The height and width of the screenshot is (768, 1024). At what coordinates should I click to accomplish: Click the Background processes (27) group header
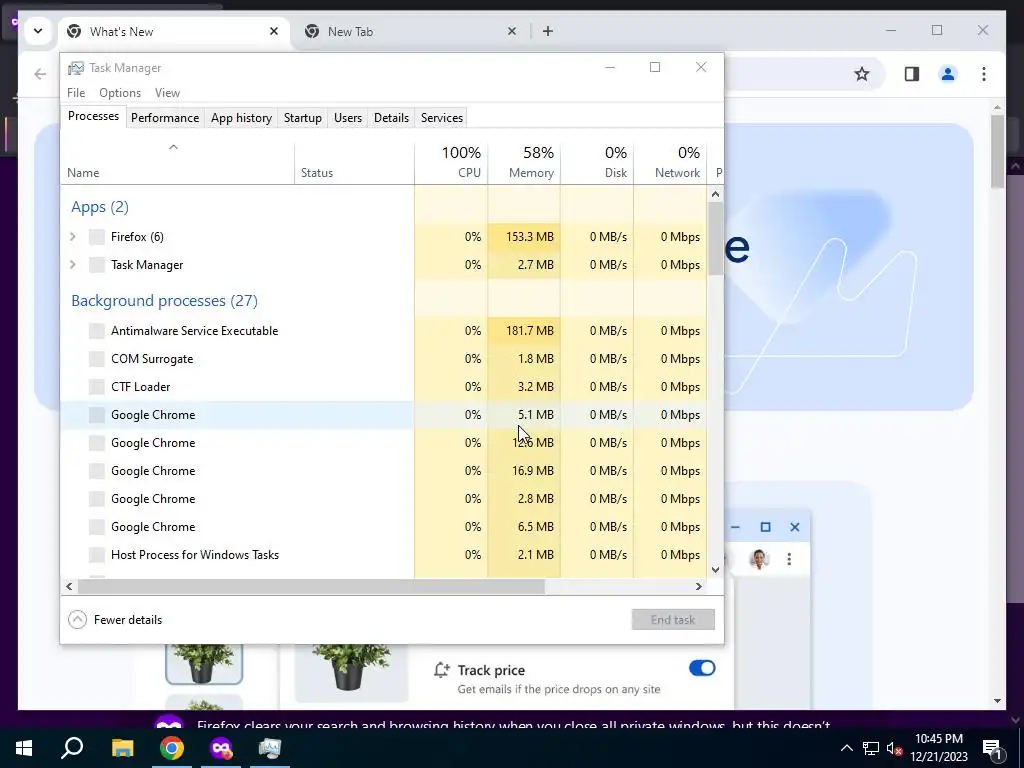[165, 300]
